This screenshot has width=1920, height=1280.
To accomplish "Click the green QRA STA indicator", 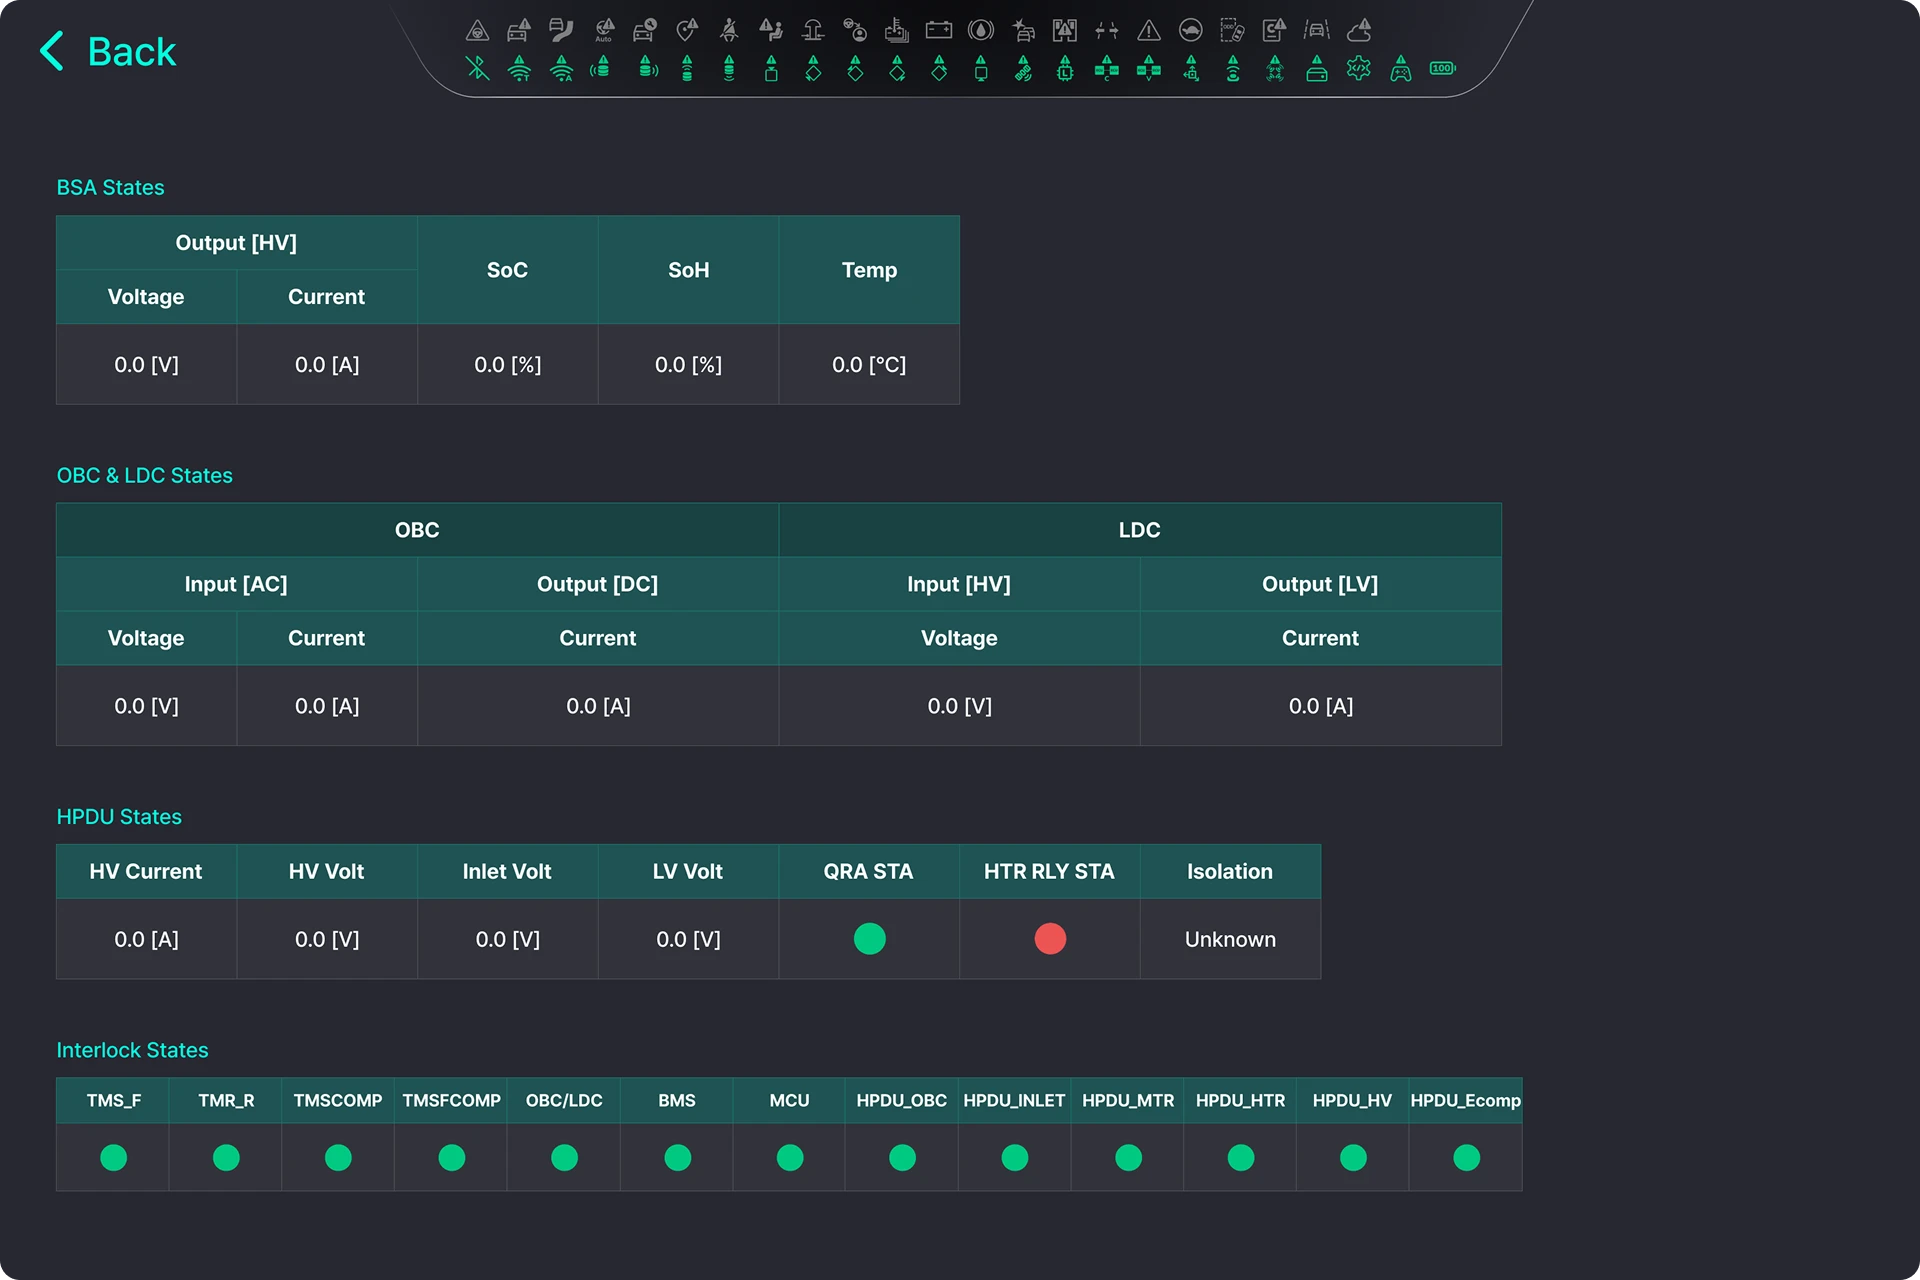I will (x=869, y=938).
